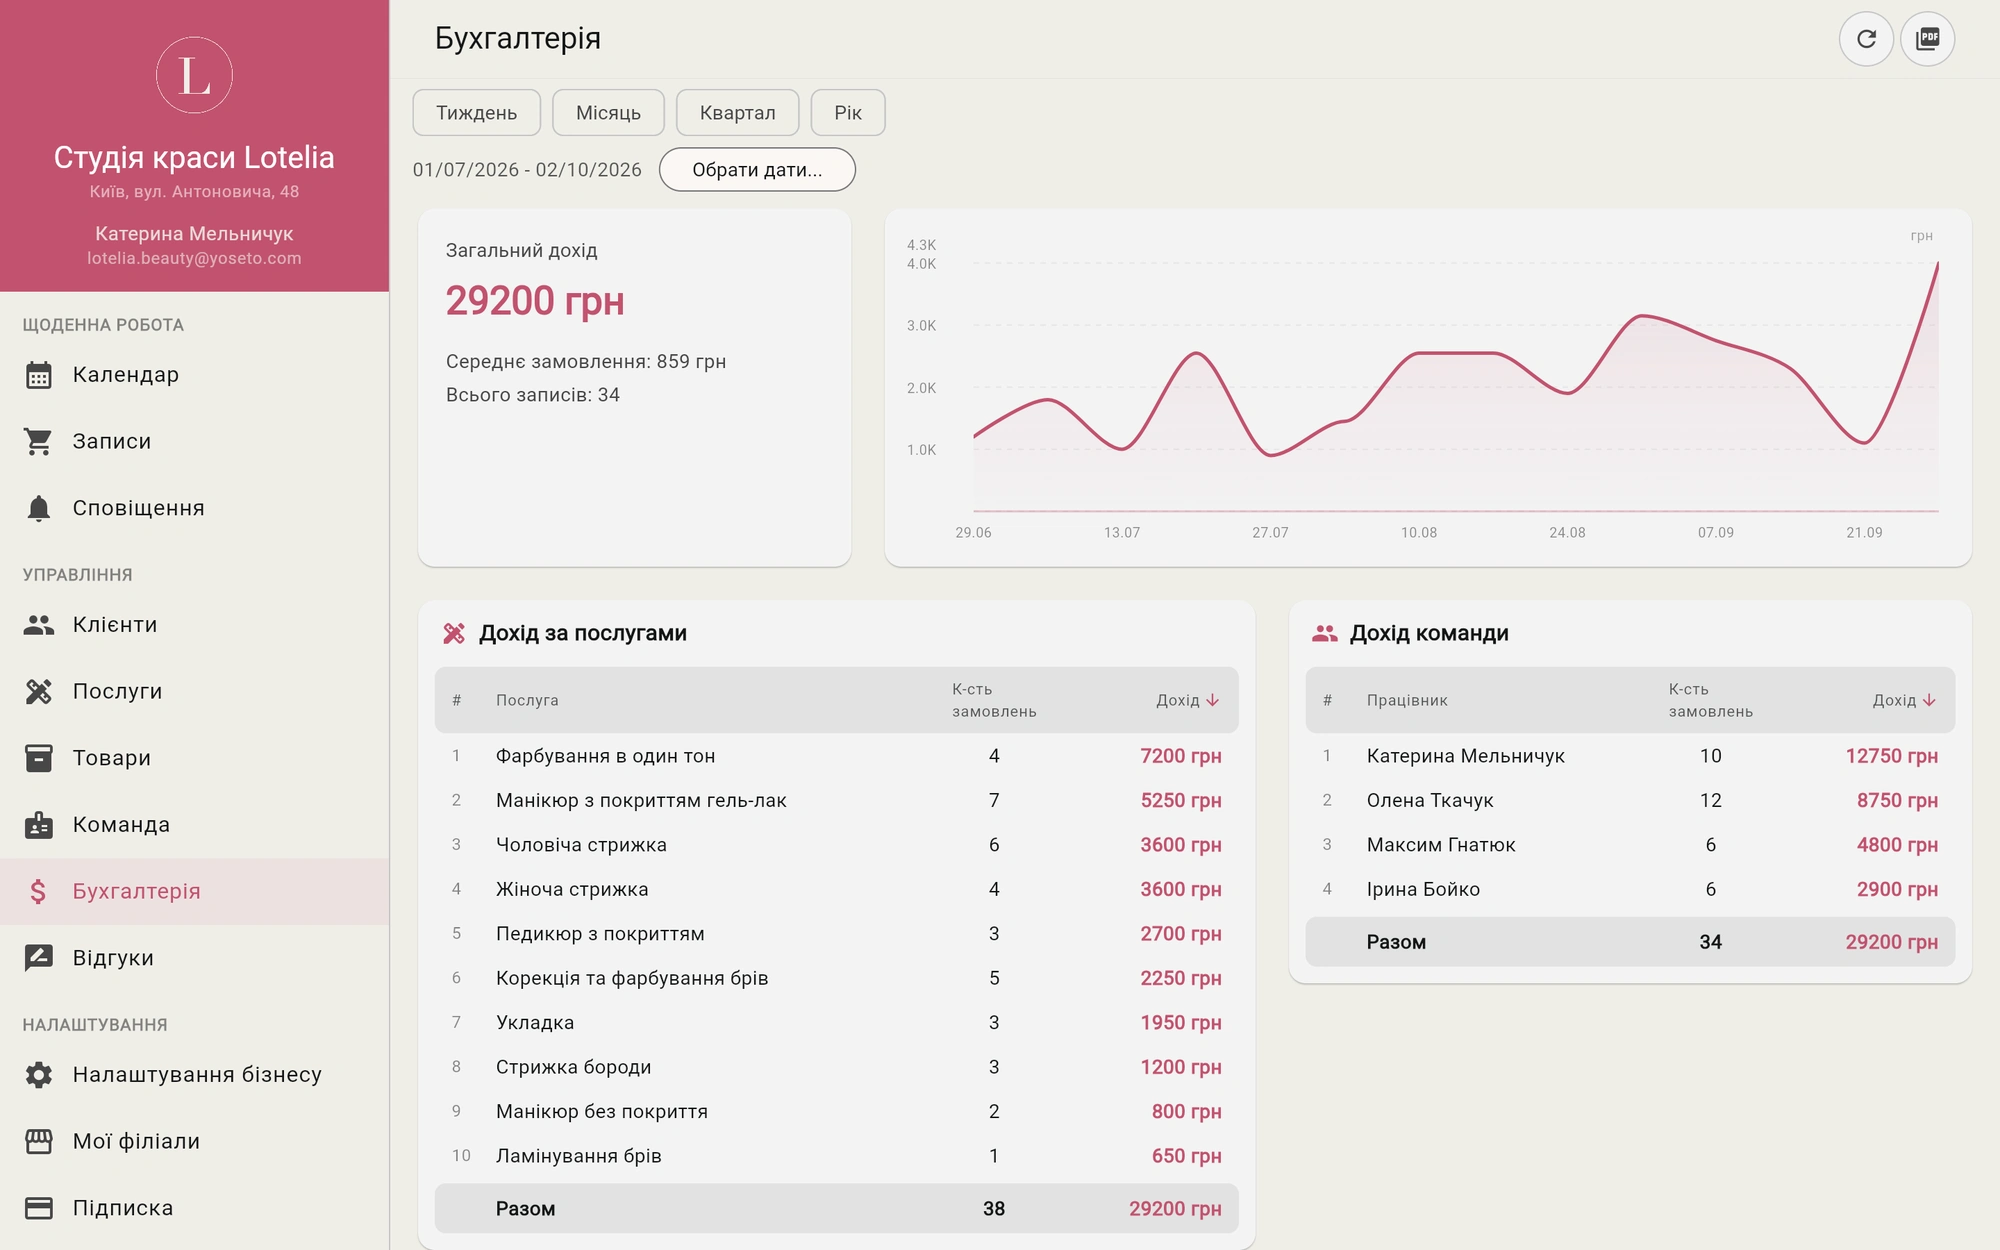Select the Квартал period filter
This screenshot has height=1250, width=2000.
pyautogui.click(x=738, y=112)
